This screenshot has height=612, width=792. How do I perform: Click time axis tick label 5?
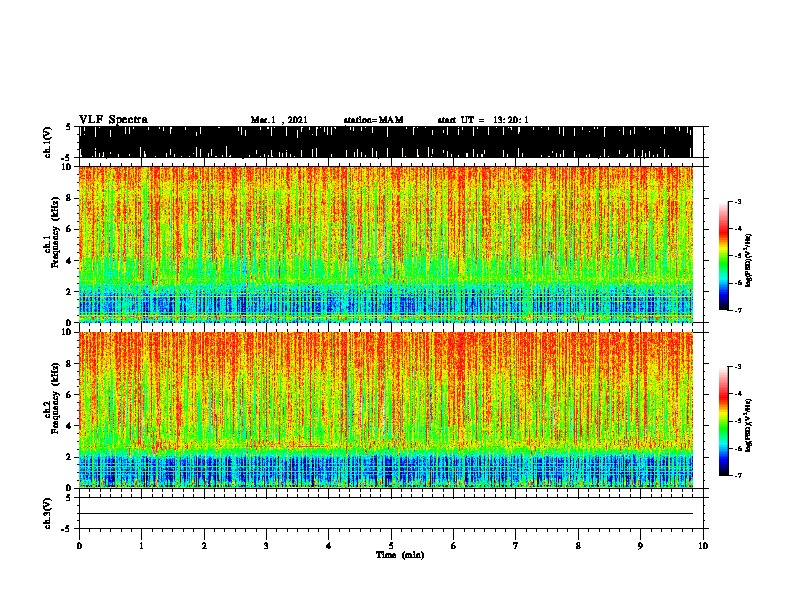click(391, 546)
